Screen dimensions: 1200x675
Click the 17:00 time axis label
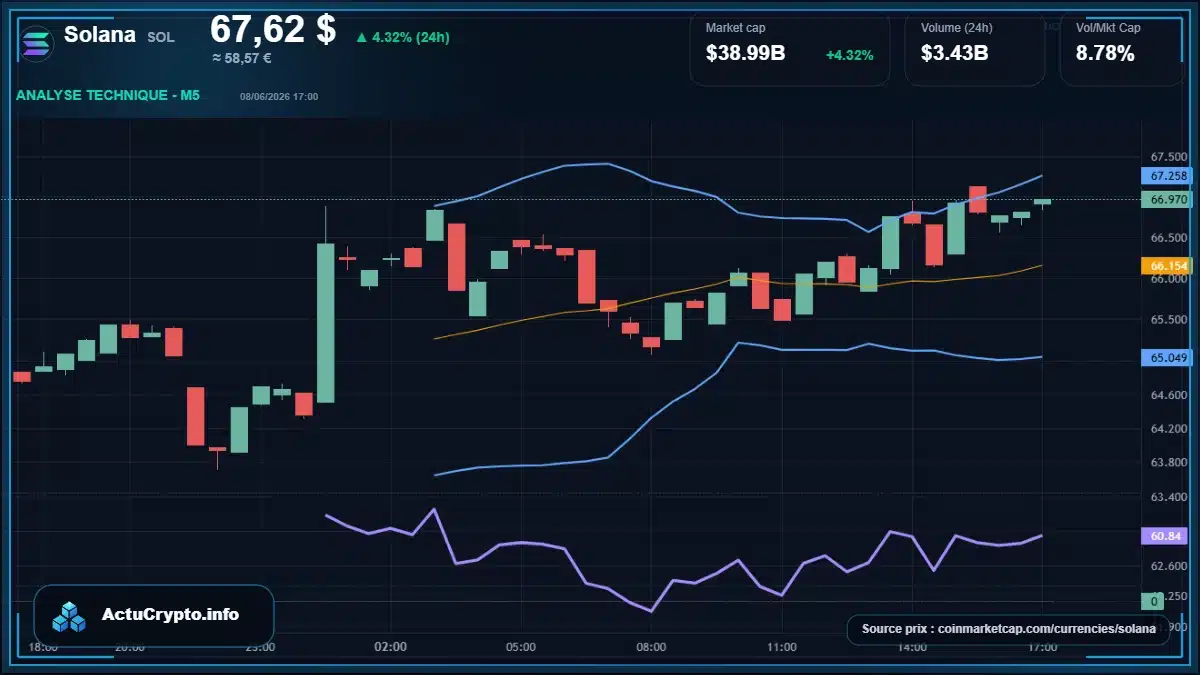tap(1042, 647)
